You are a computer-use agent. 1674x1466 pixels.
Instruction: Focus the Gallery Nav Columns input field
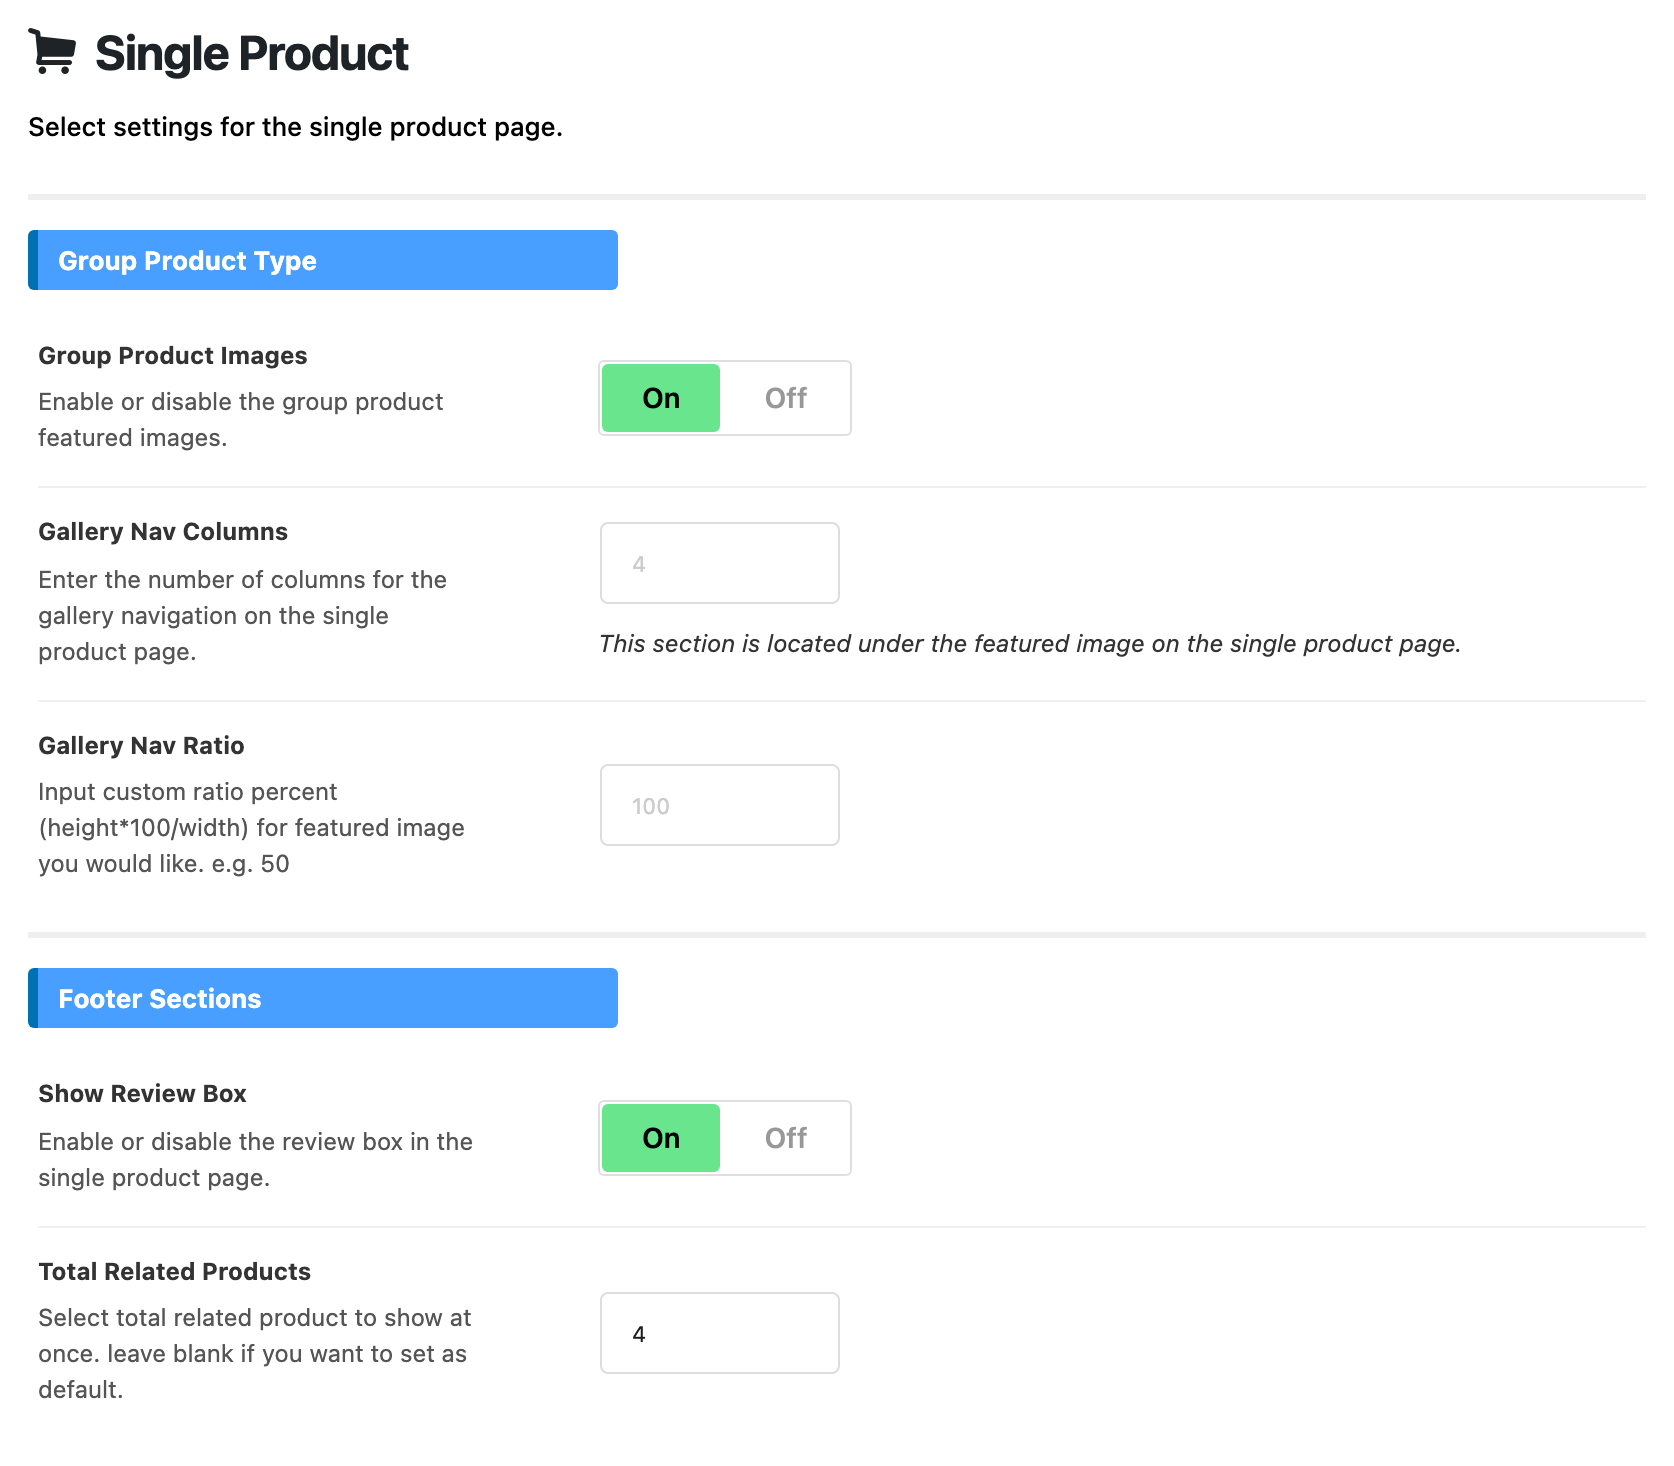720,563
